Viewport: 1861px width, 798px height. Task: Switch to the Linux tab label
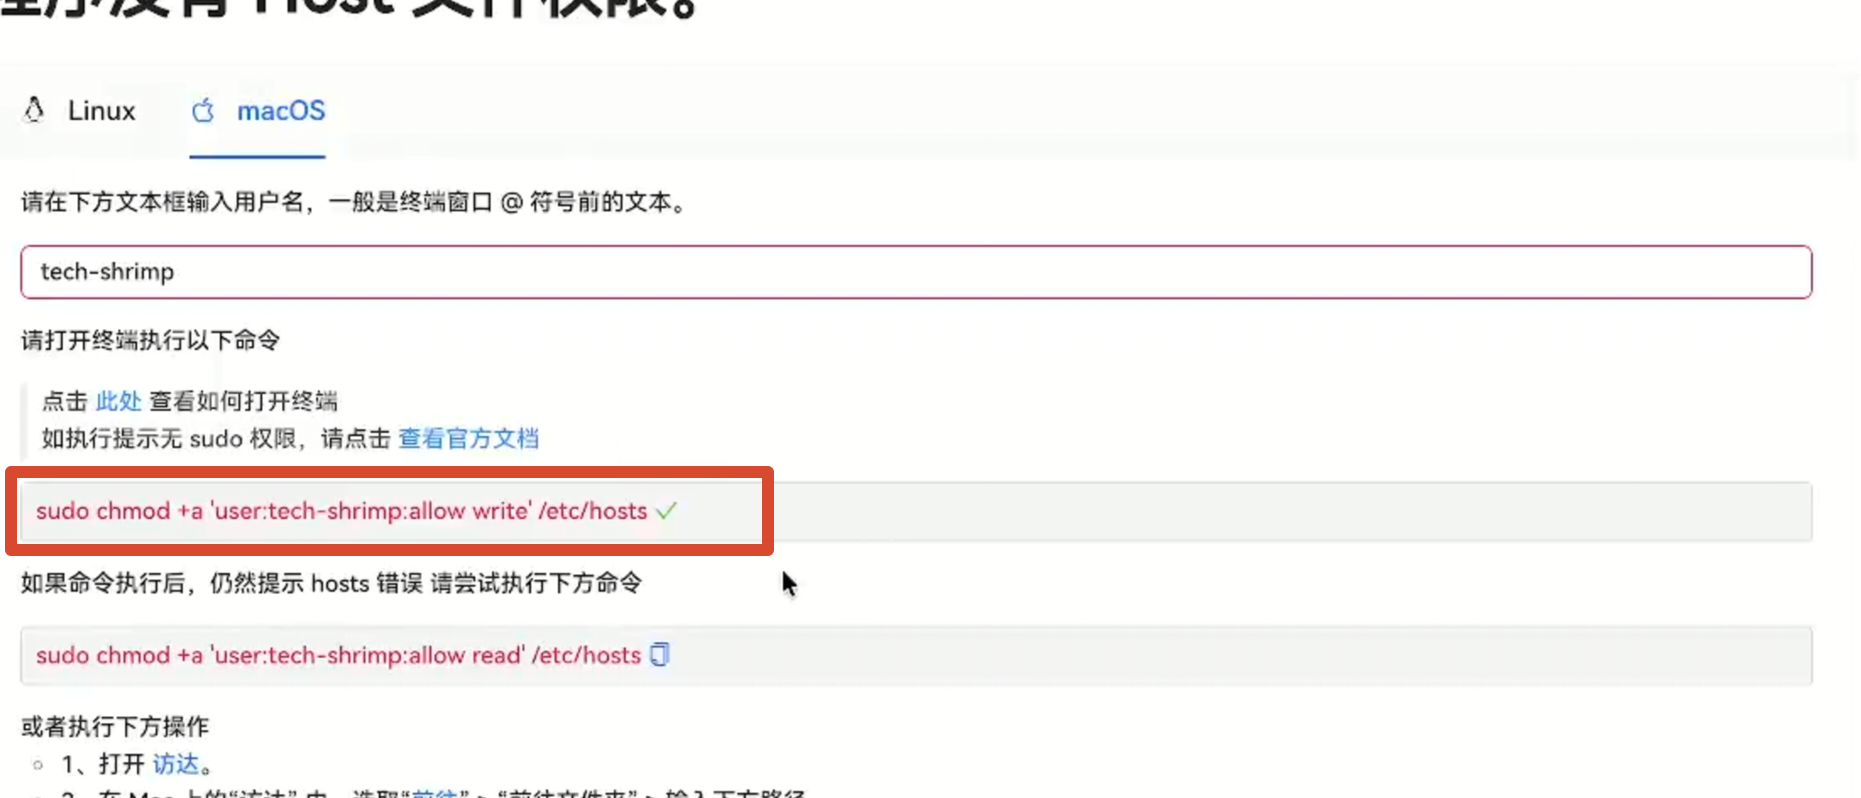click(101, 111)
